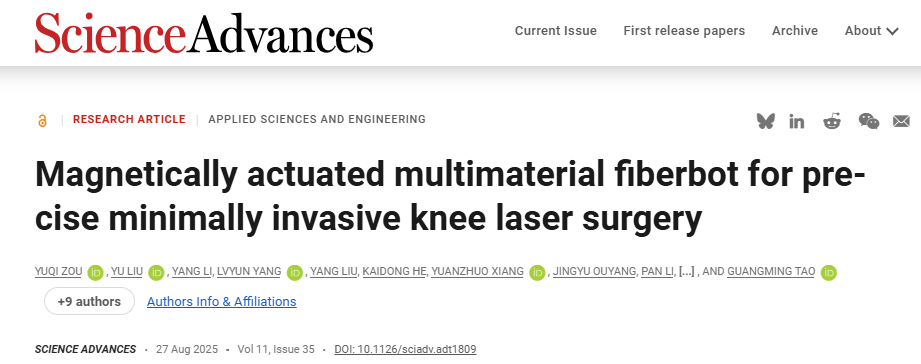The image size is (921, 364).
Task: Go to First release papers
Action: coord(684,31)
